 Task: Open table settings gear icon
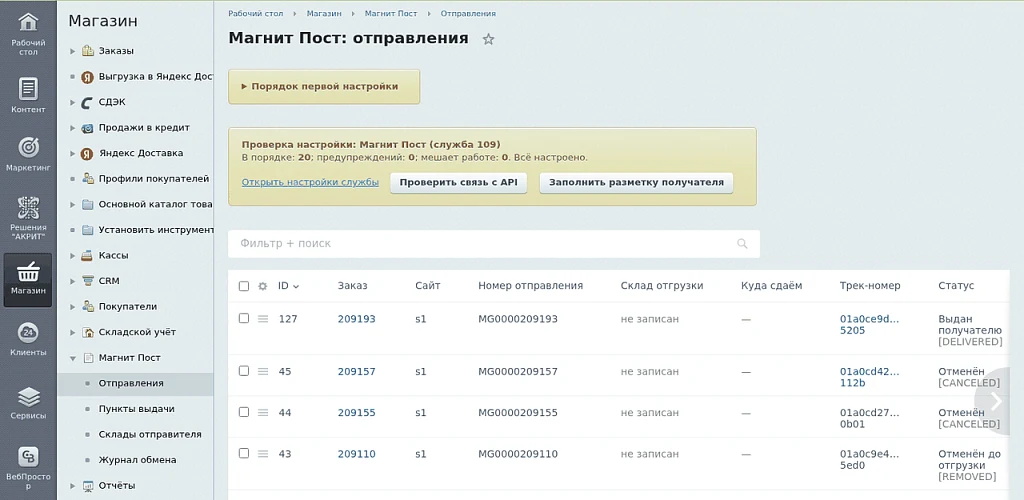pos(263,286)
